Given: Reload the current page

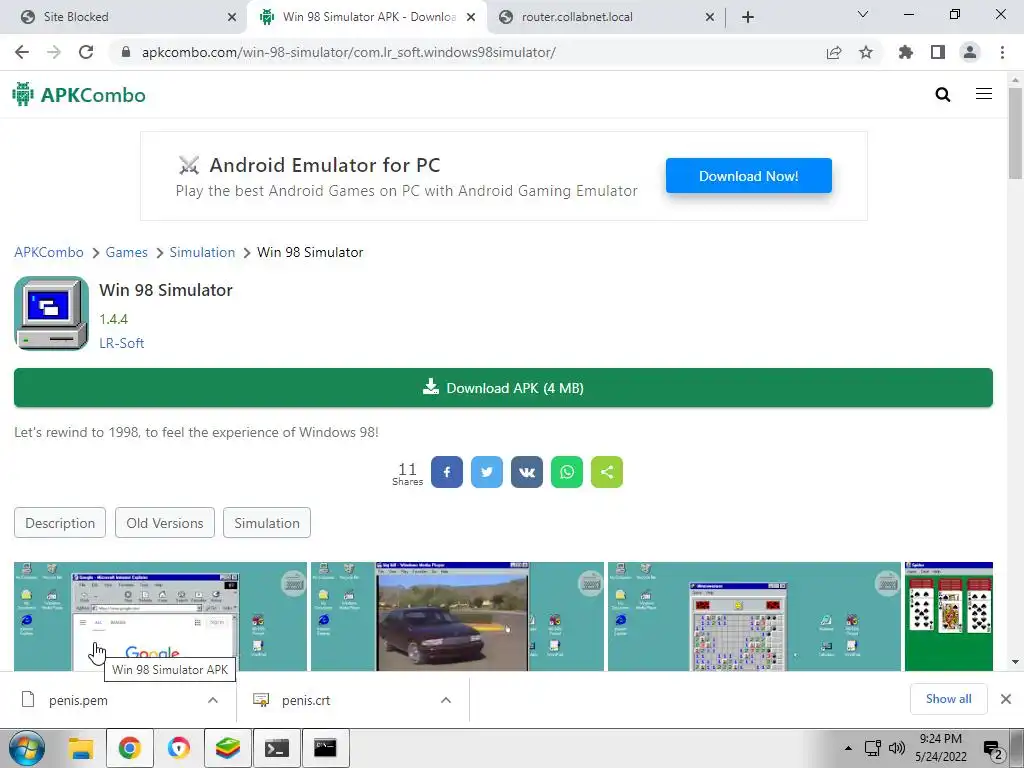Looking at the screenshot, I should pyautogui.click(x=86, y=52).
